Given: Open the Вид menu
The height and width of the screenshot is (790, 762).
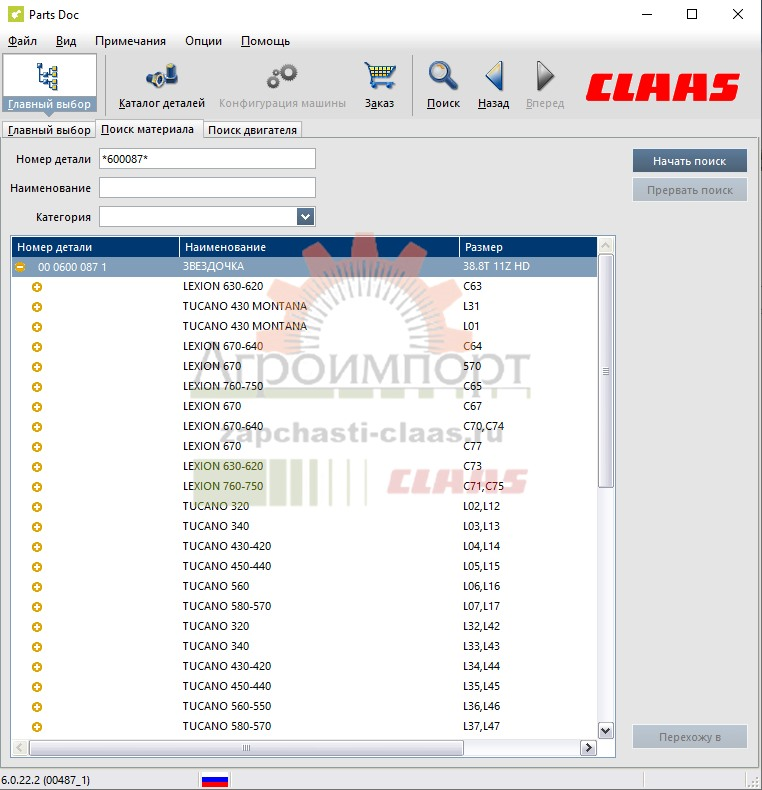Looking at the screenshot, I should [x=66, y=41].
